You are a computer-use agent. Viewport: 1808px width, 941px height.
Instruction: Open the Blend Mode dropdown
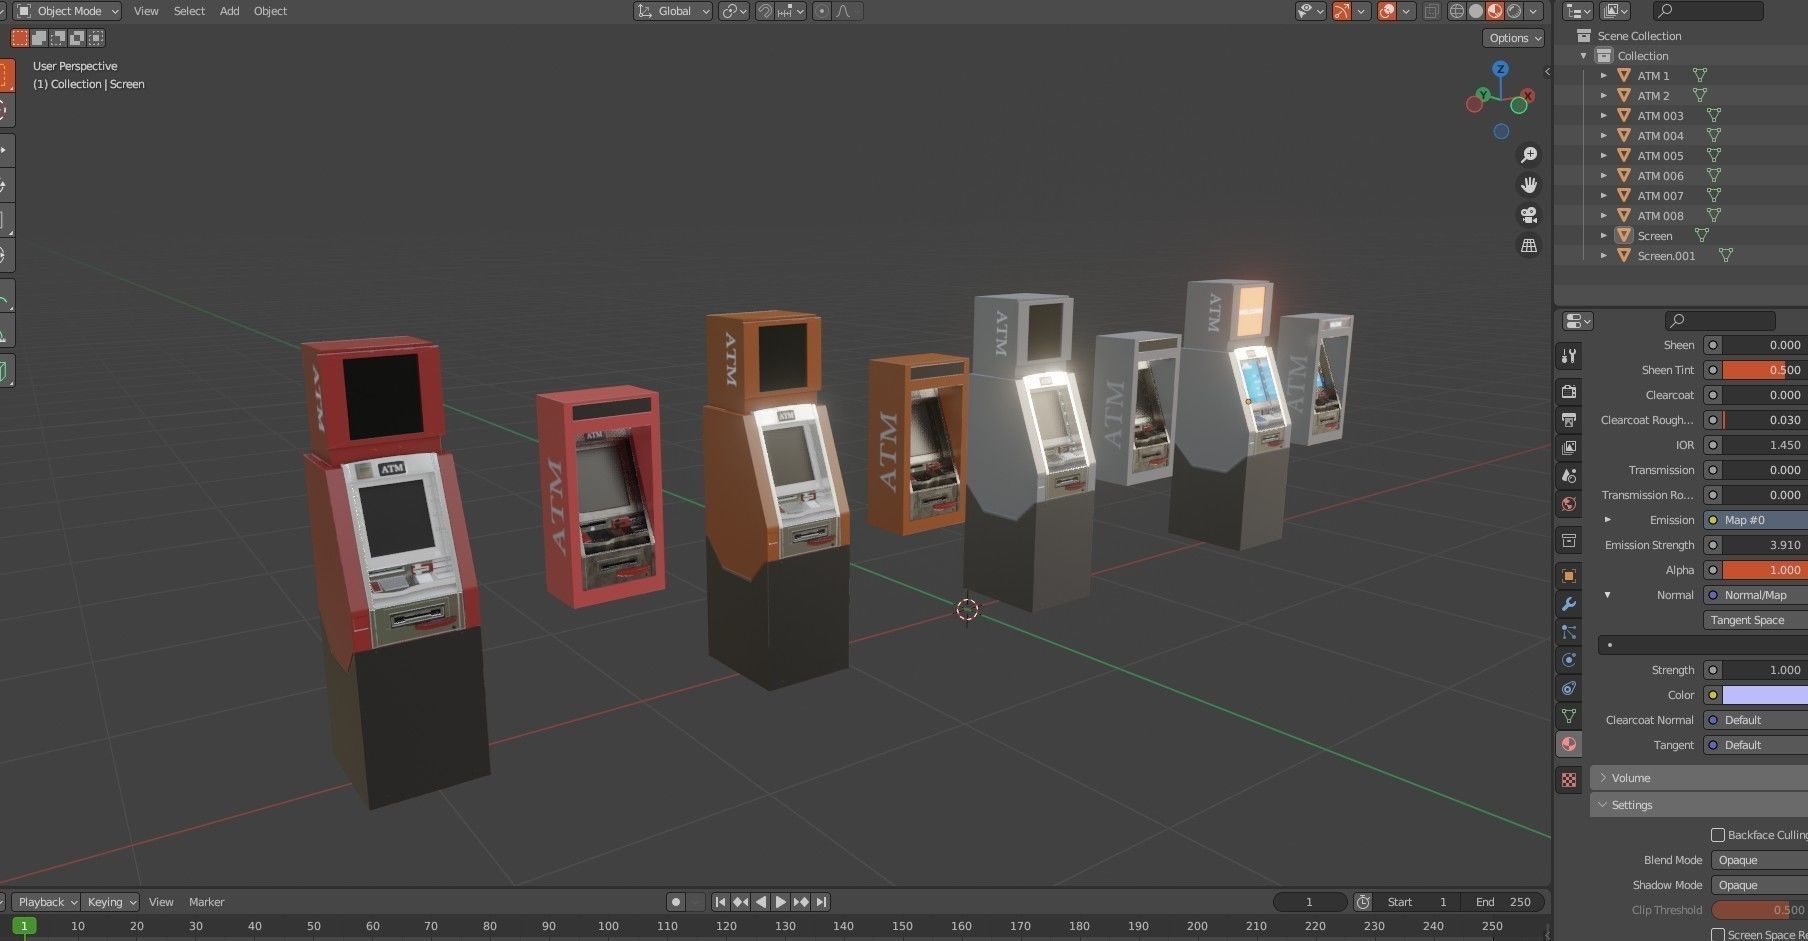point(1759,860)
